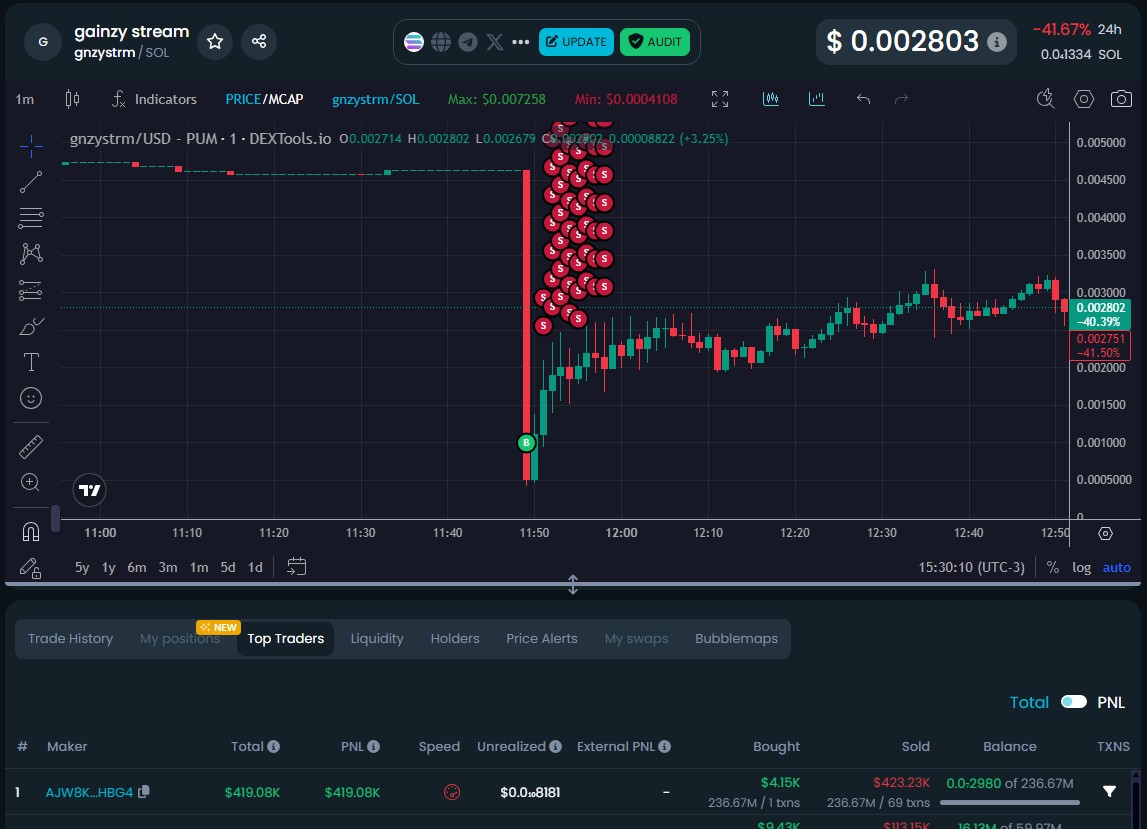The width and height of the screenshot is (1147, 829).
Task: Open maker AJW8K...HBG4 wallet link
Action: pyautogui.click(x=89, y=792)
